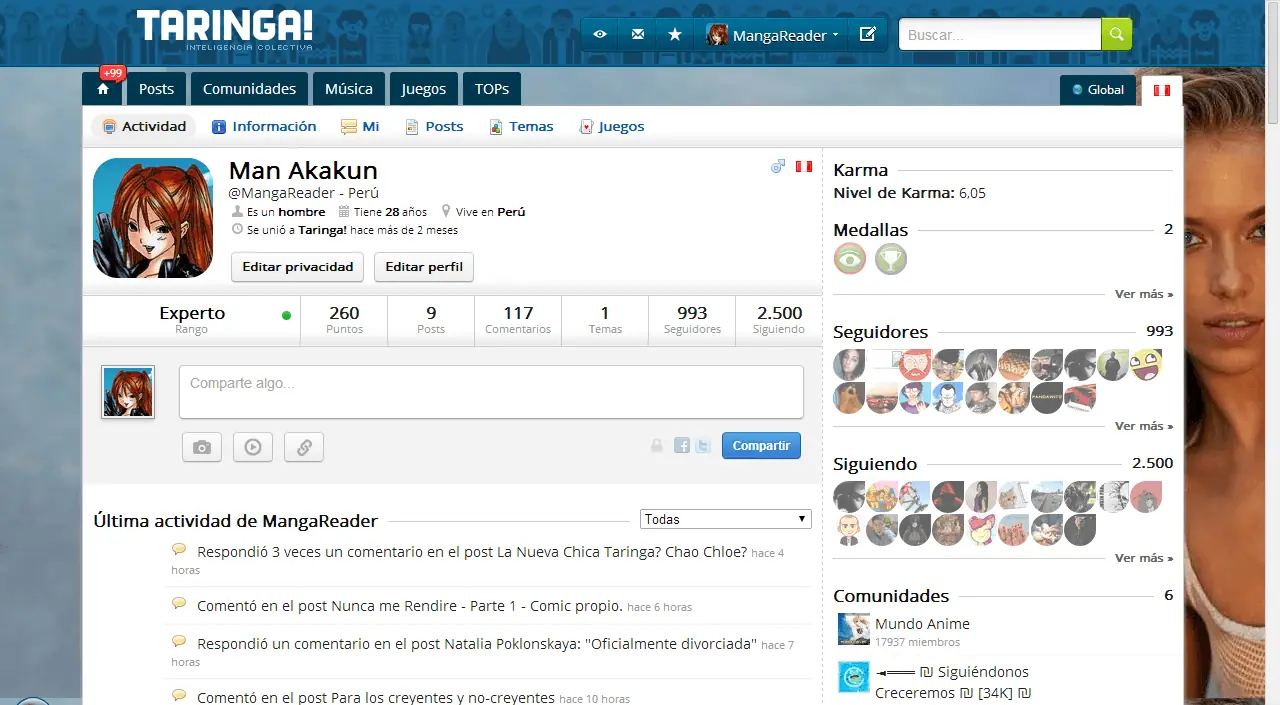Click Ver más under Siguiendo

(x=1144, y=558)
